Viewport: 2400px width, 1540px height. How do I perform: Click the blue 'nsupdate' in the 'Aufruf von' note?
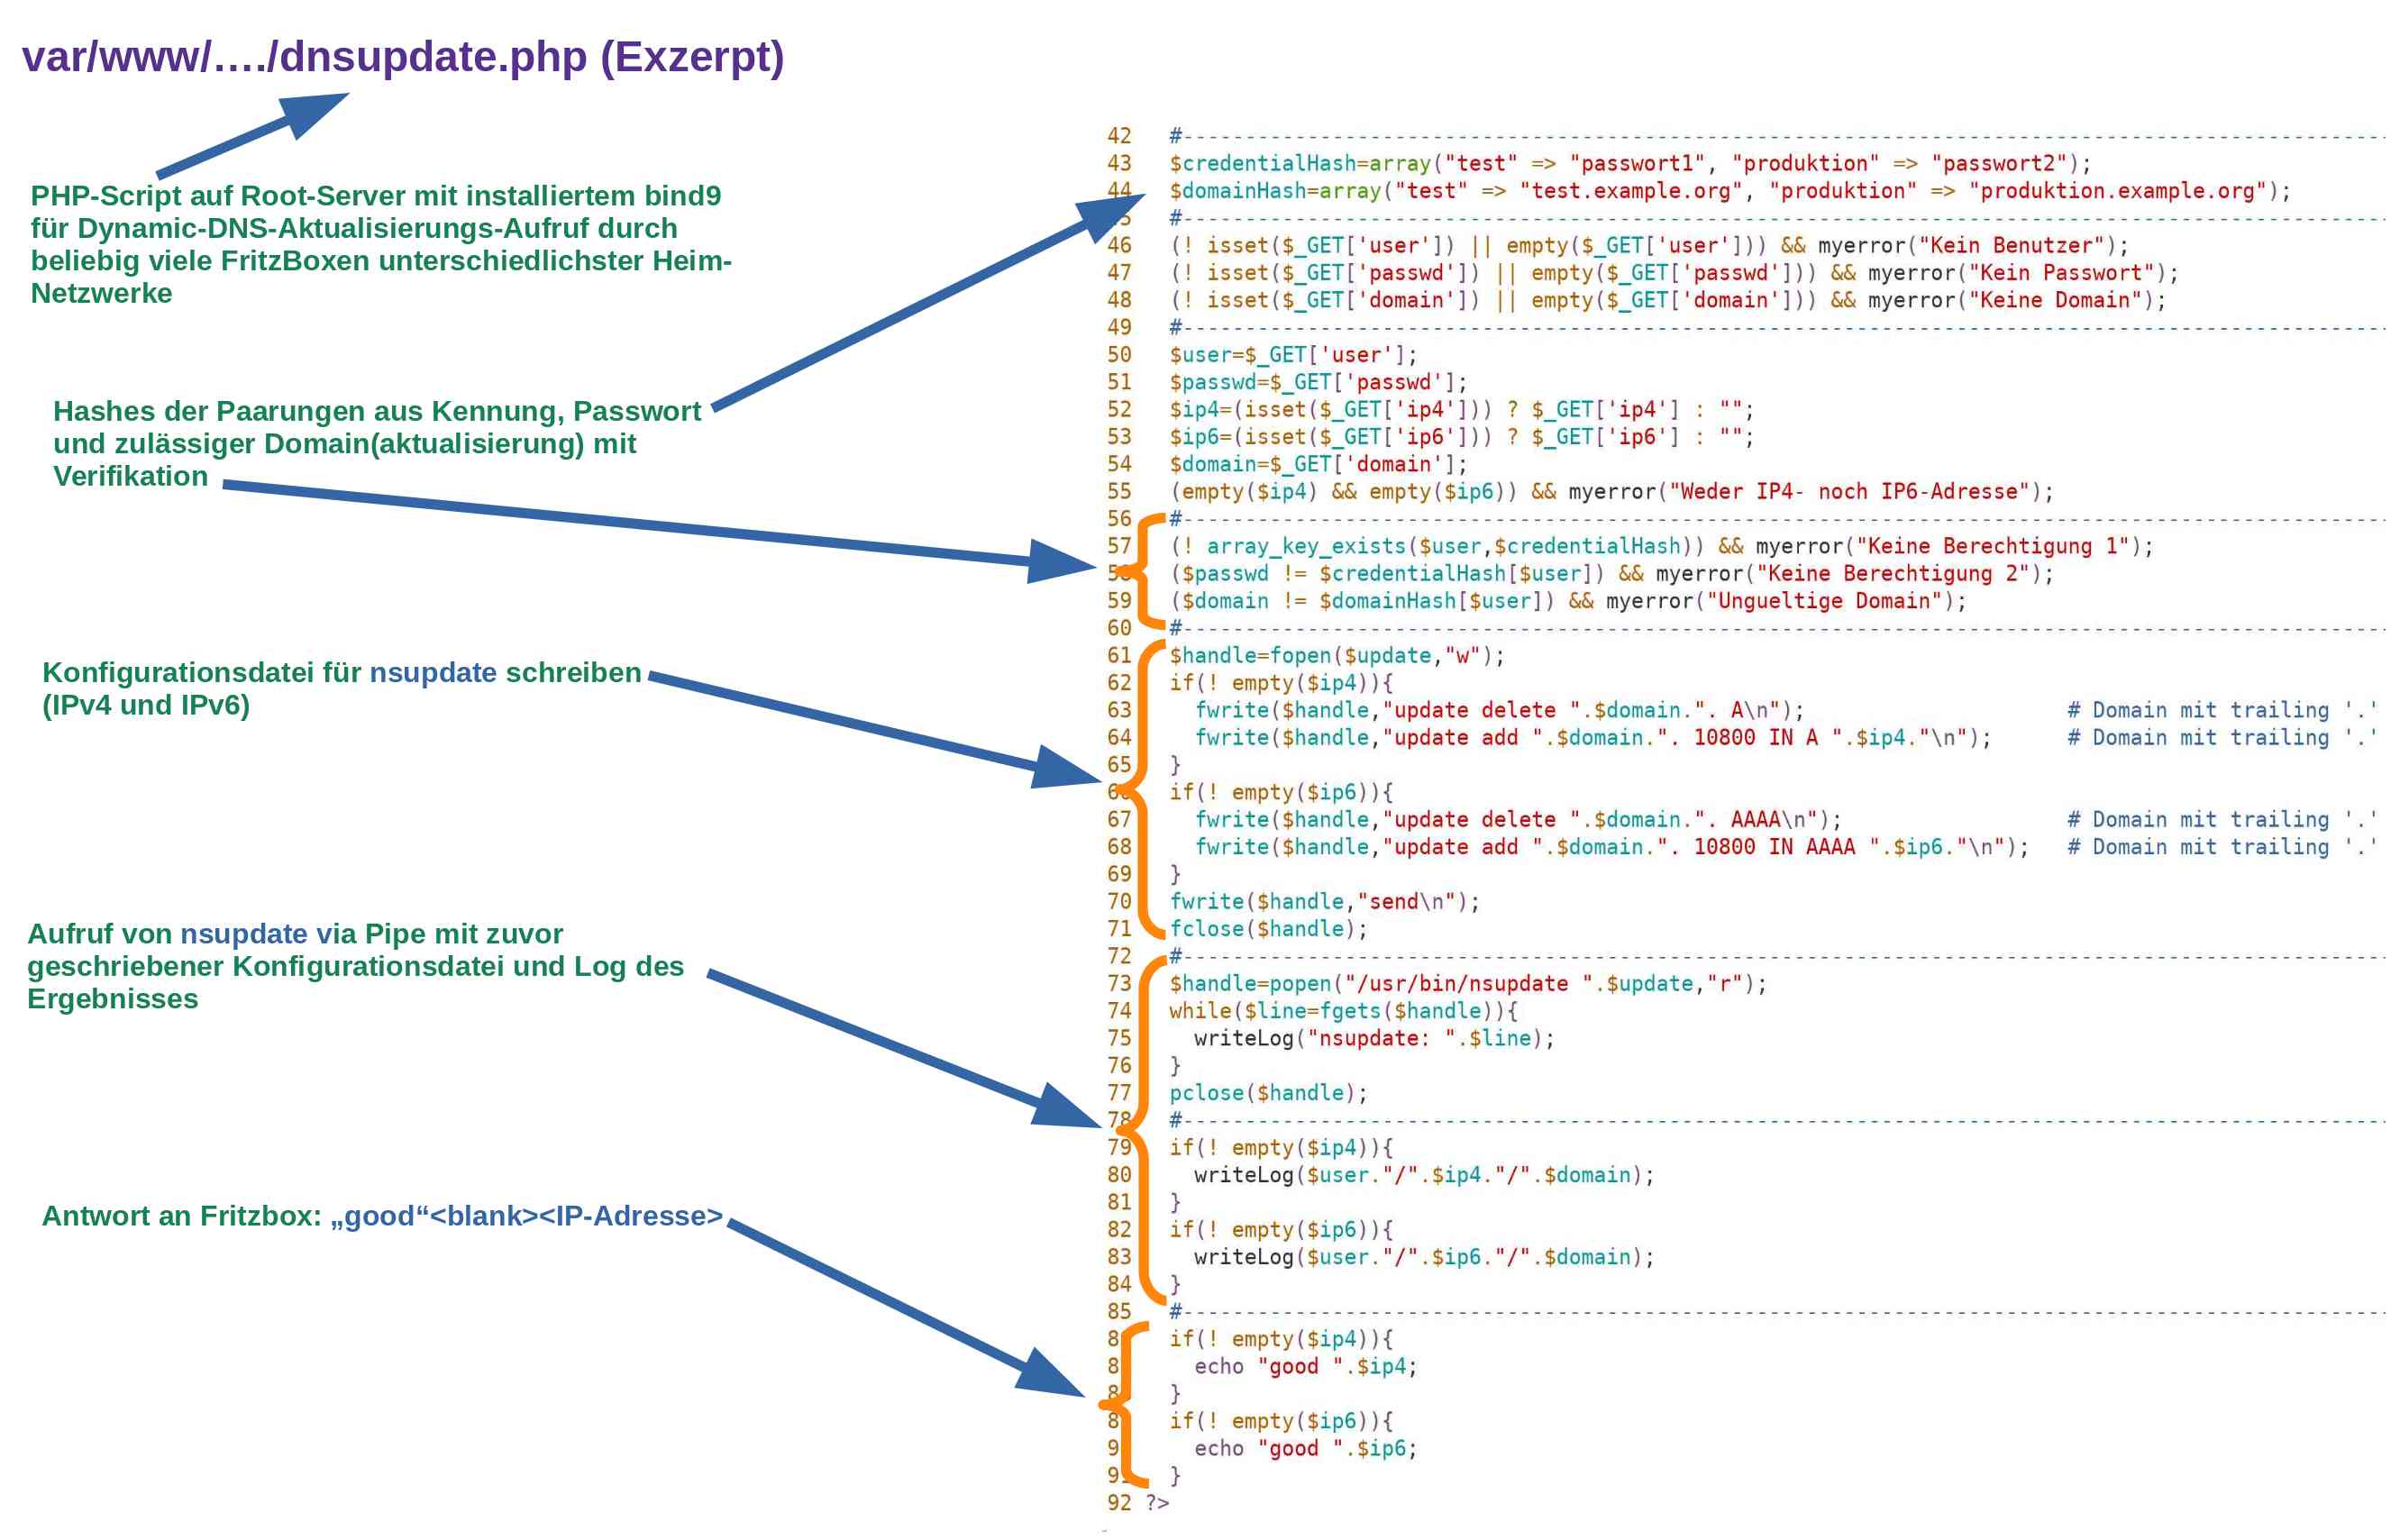pyautogui.click(x=244, y=934)
